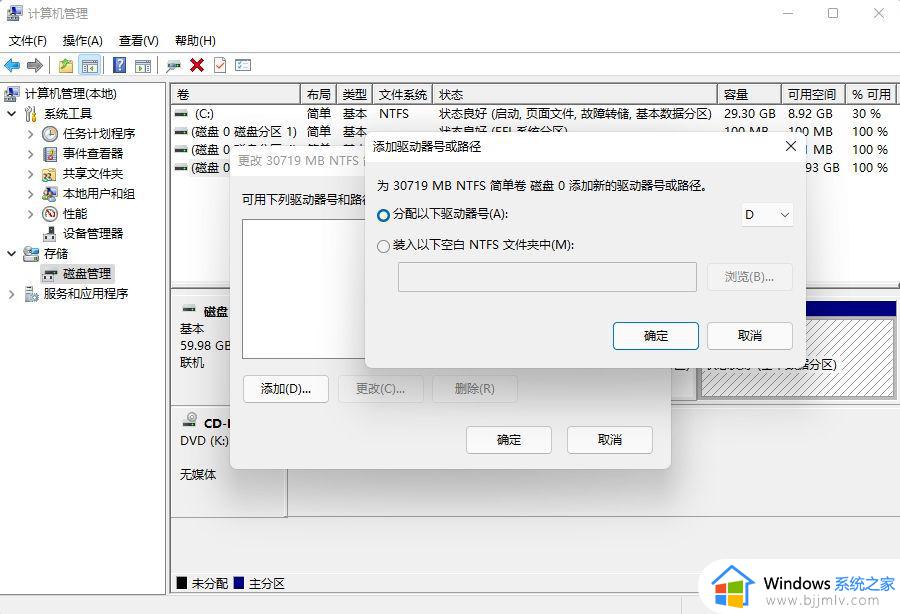Sort by the 可用空间 column header
This screenshot has width=900, height=614.
[x=813, y=94]
